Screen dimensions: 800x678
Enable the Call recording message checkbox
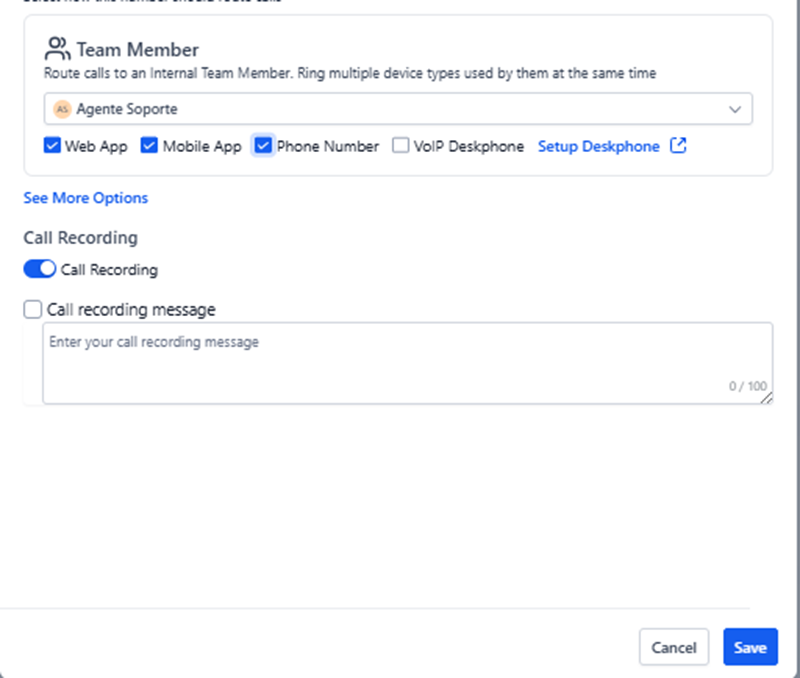click(x=33, y=310)
